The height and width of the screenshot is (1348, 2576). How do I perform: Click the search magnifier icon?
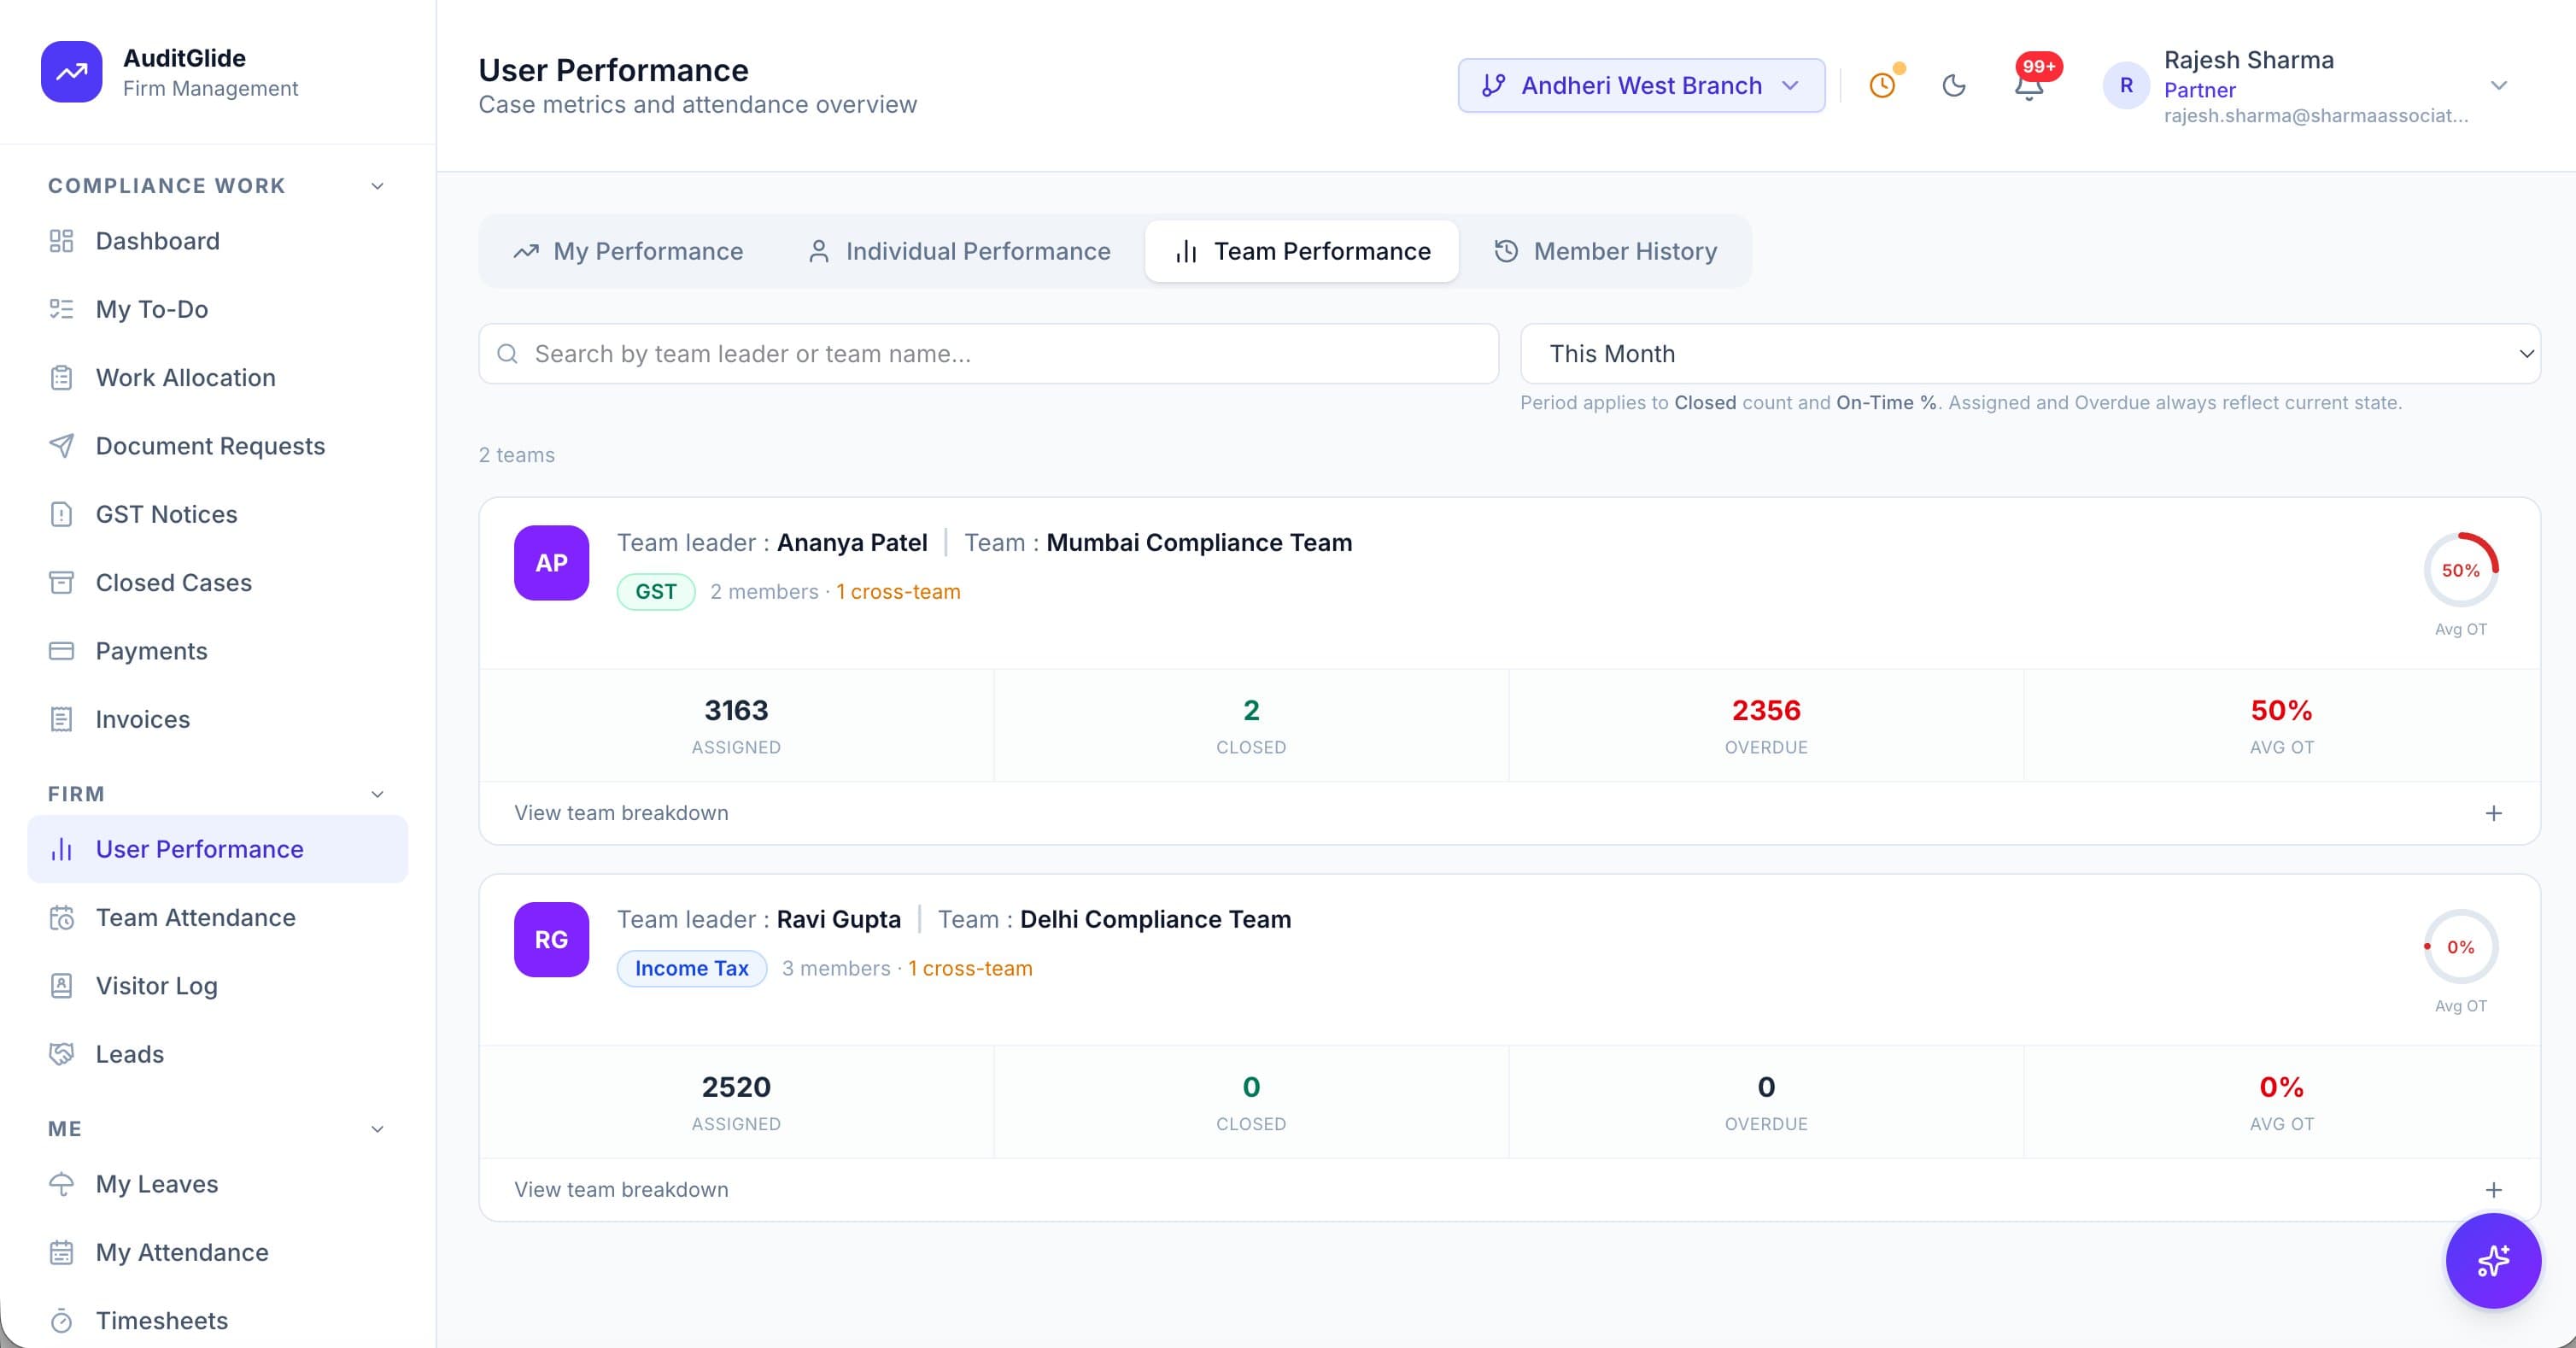[x=507, y=354]
